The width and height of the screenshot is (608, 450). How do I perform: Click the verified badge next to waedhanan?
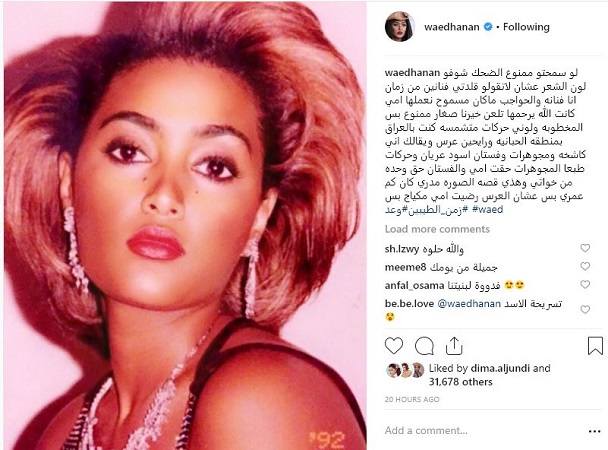(x=489, y=27)
